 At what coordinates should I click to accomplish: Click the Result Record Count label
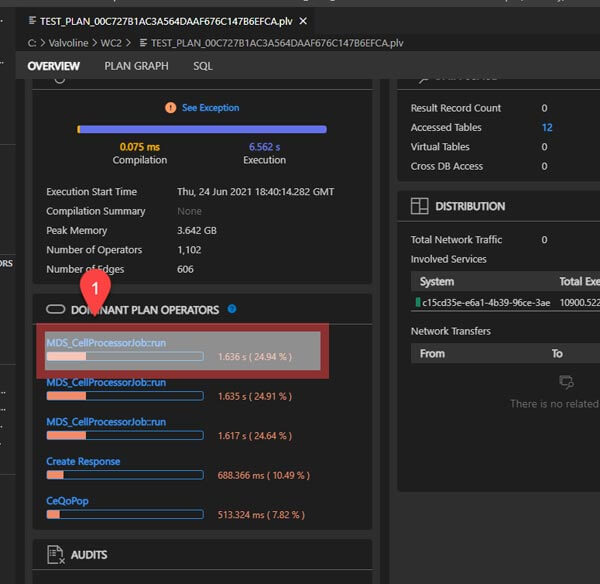456,108
